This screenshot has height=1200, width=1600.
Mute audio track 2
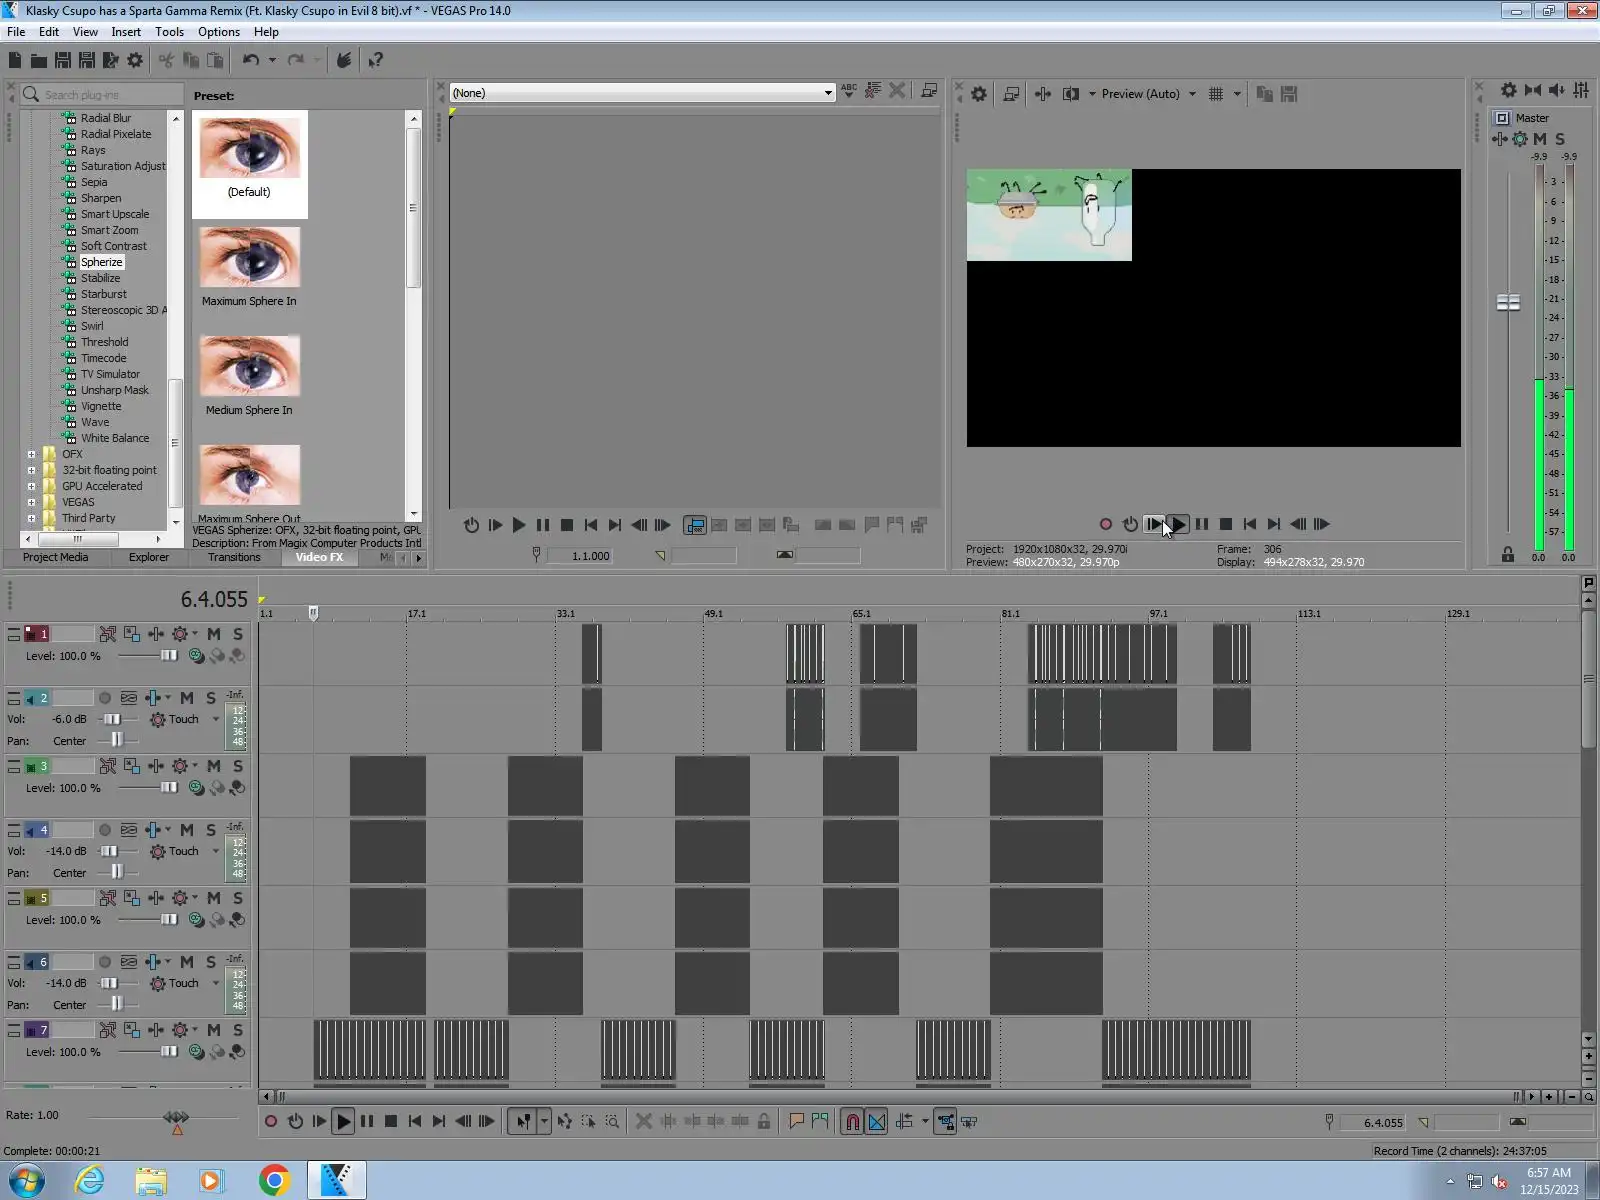pos(187,698)
